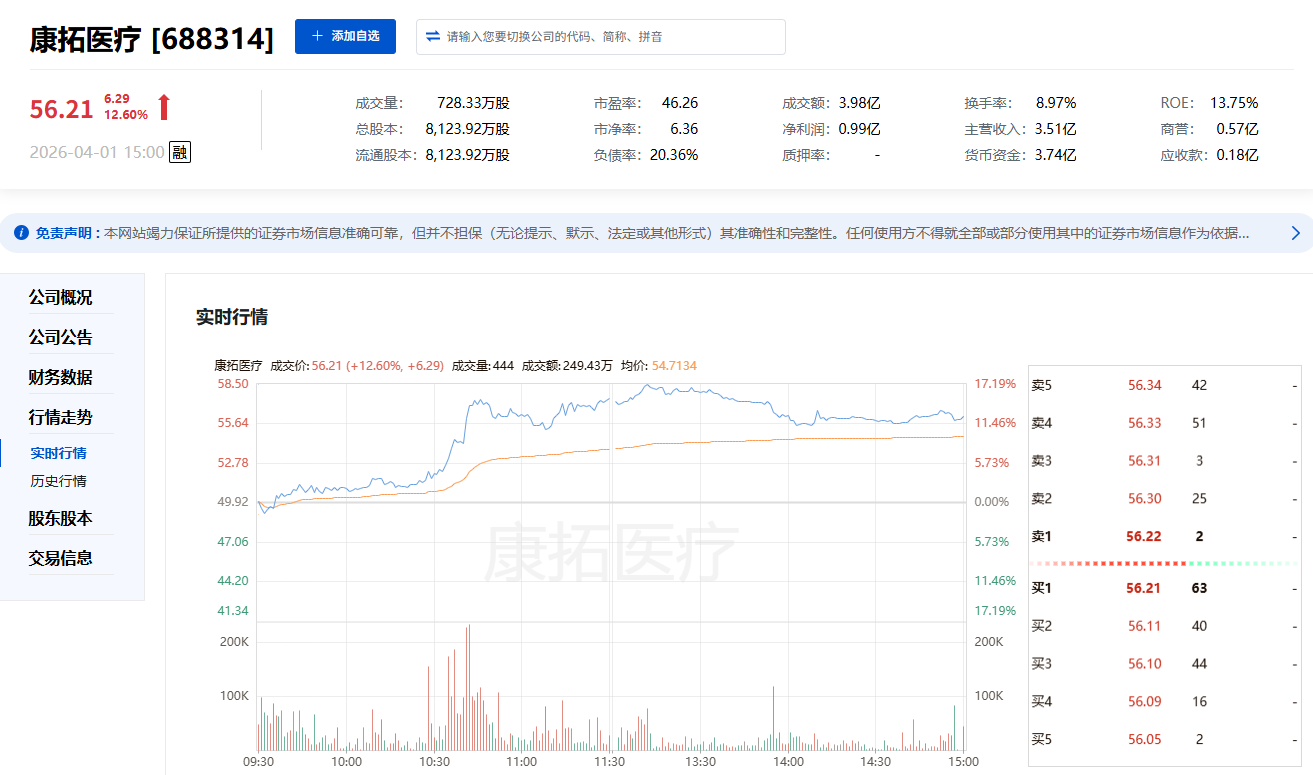Open 公司公告 in the sidebar

(60, 337)
